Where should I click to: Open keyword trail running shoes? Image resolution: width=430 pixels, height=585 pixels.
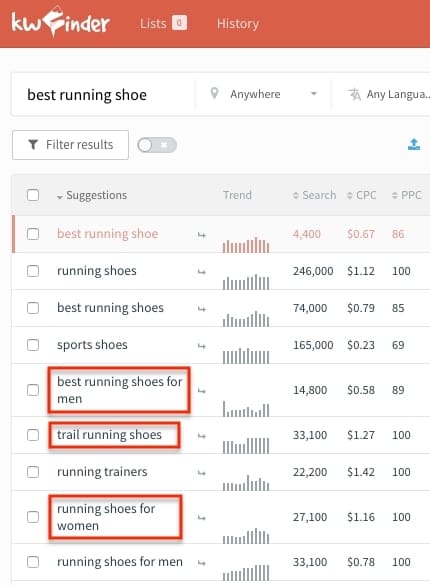109,435
